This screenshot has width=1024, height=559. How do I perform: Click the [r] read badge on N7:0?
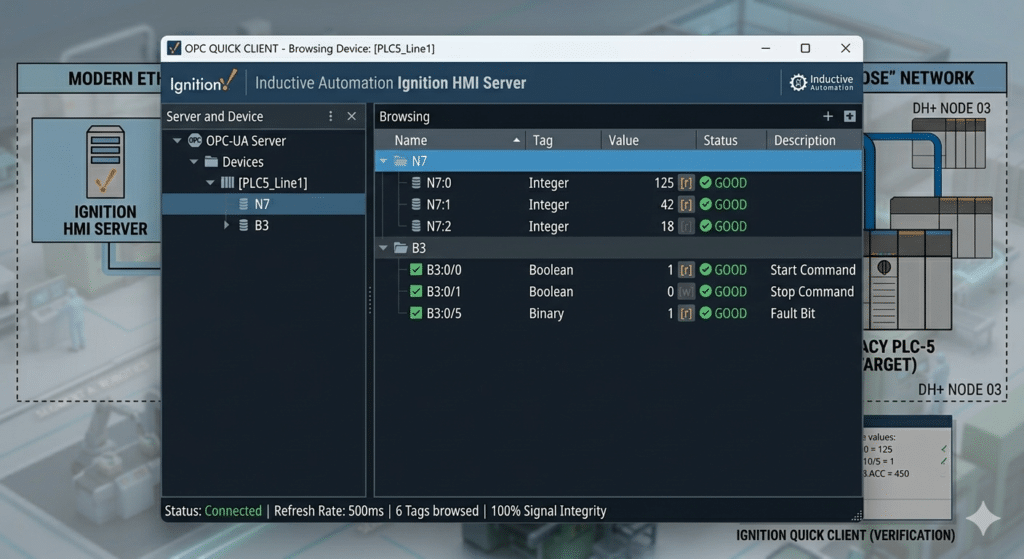pyautogui.click(x=686, y=183)
